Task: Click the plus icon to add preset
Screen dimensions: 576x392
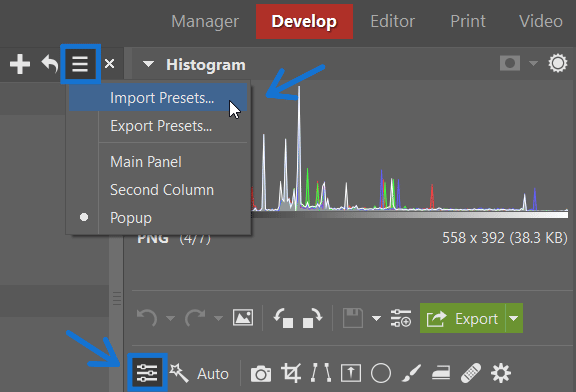Action: pyautogui.click(x=20, y=64)
